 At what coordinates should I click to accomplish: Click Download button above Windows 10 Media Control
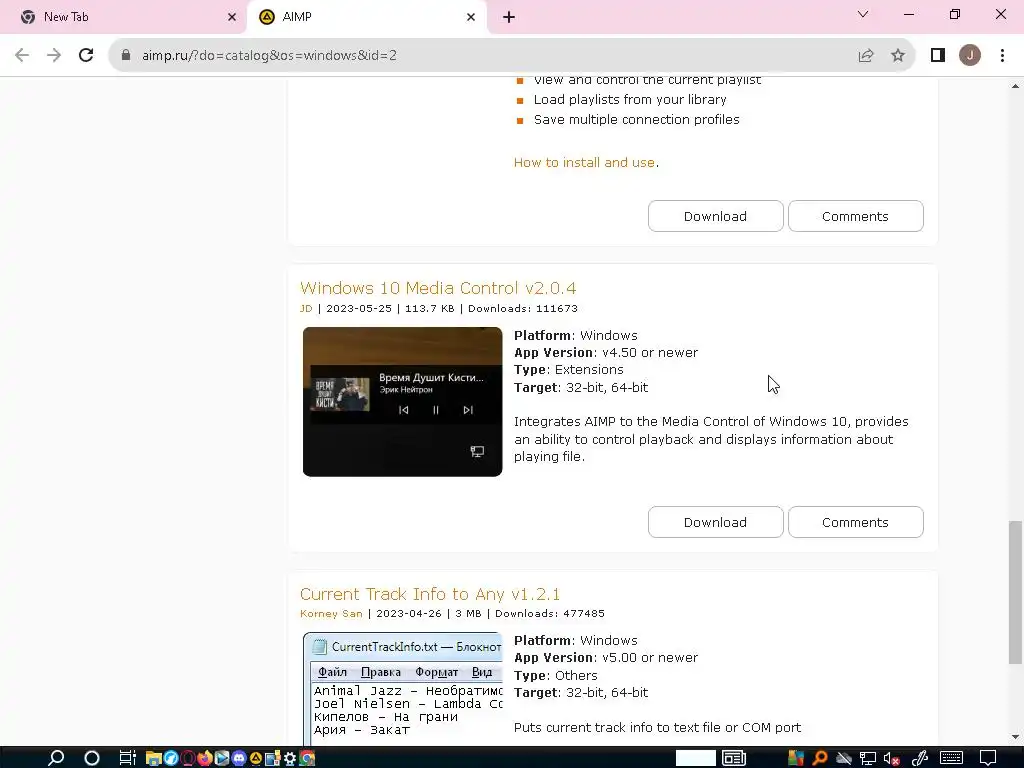pos(715,216)
